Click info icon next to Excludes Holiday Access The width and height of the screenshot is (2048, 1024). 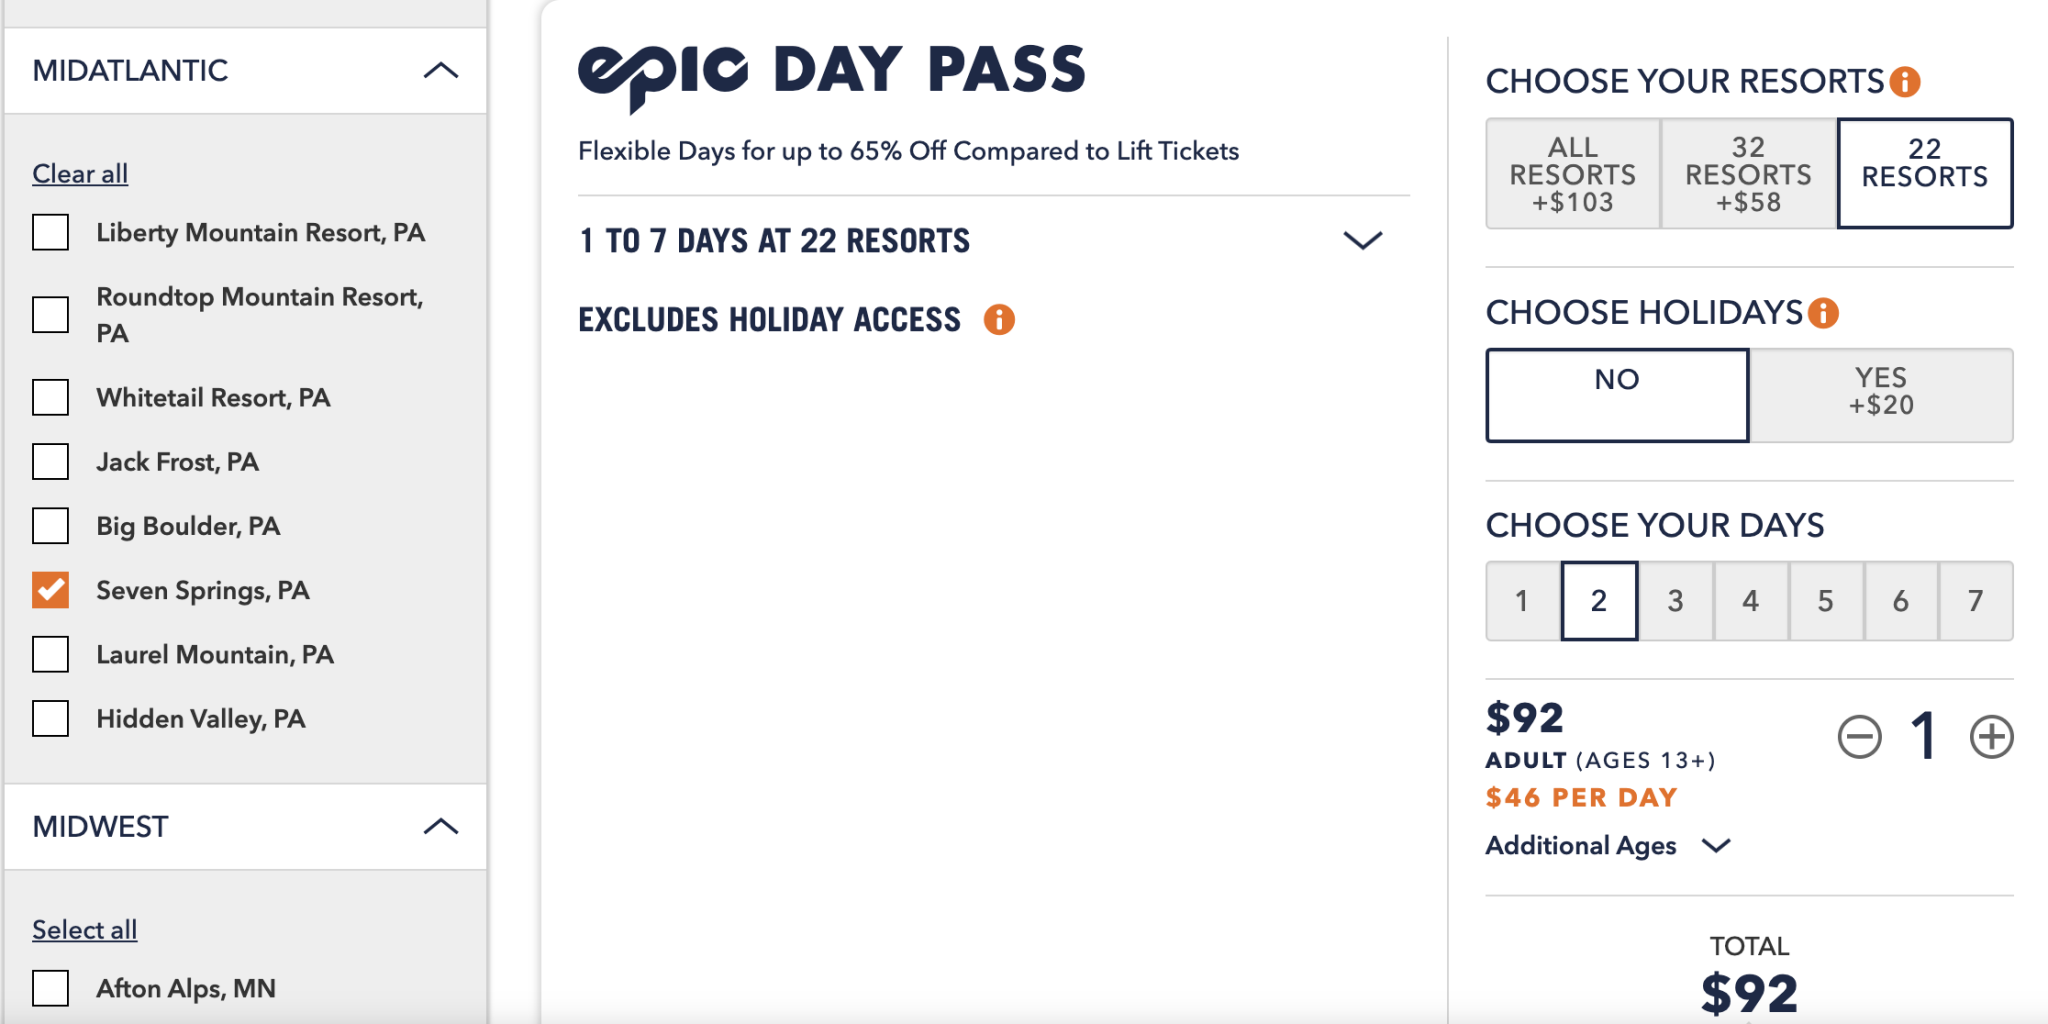(x=999, y=320)
